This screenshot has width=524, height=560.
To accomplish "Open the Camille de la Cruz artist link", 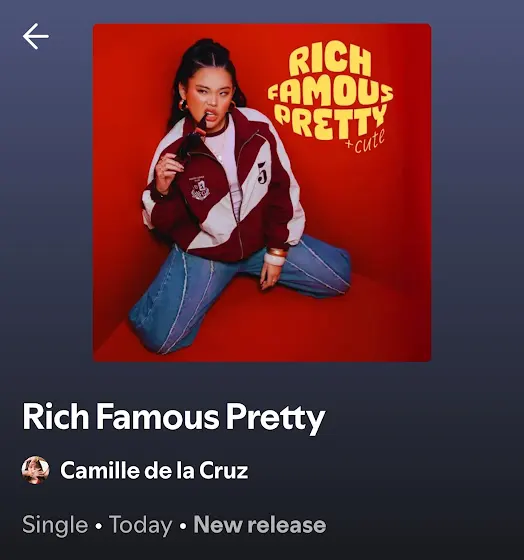I will pyautogui.click(x=154, y=470).
